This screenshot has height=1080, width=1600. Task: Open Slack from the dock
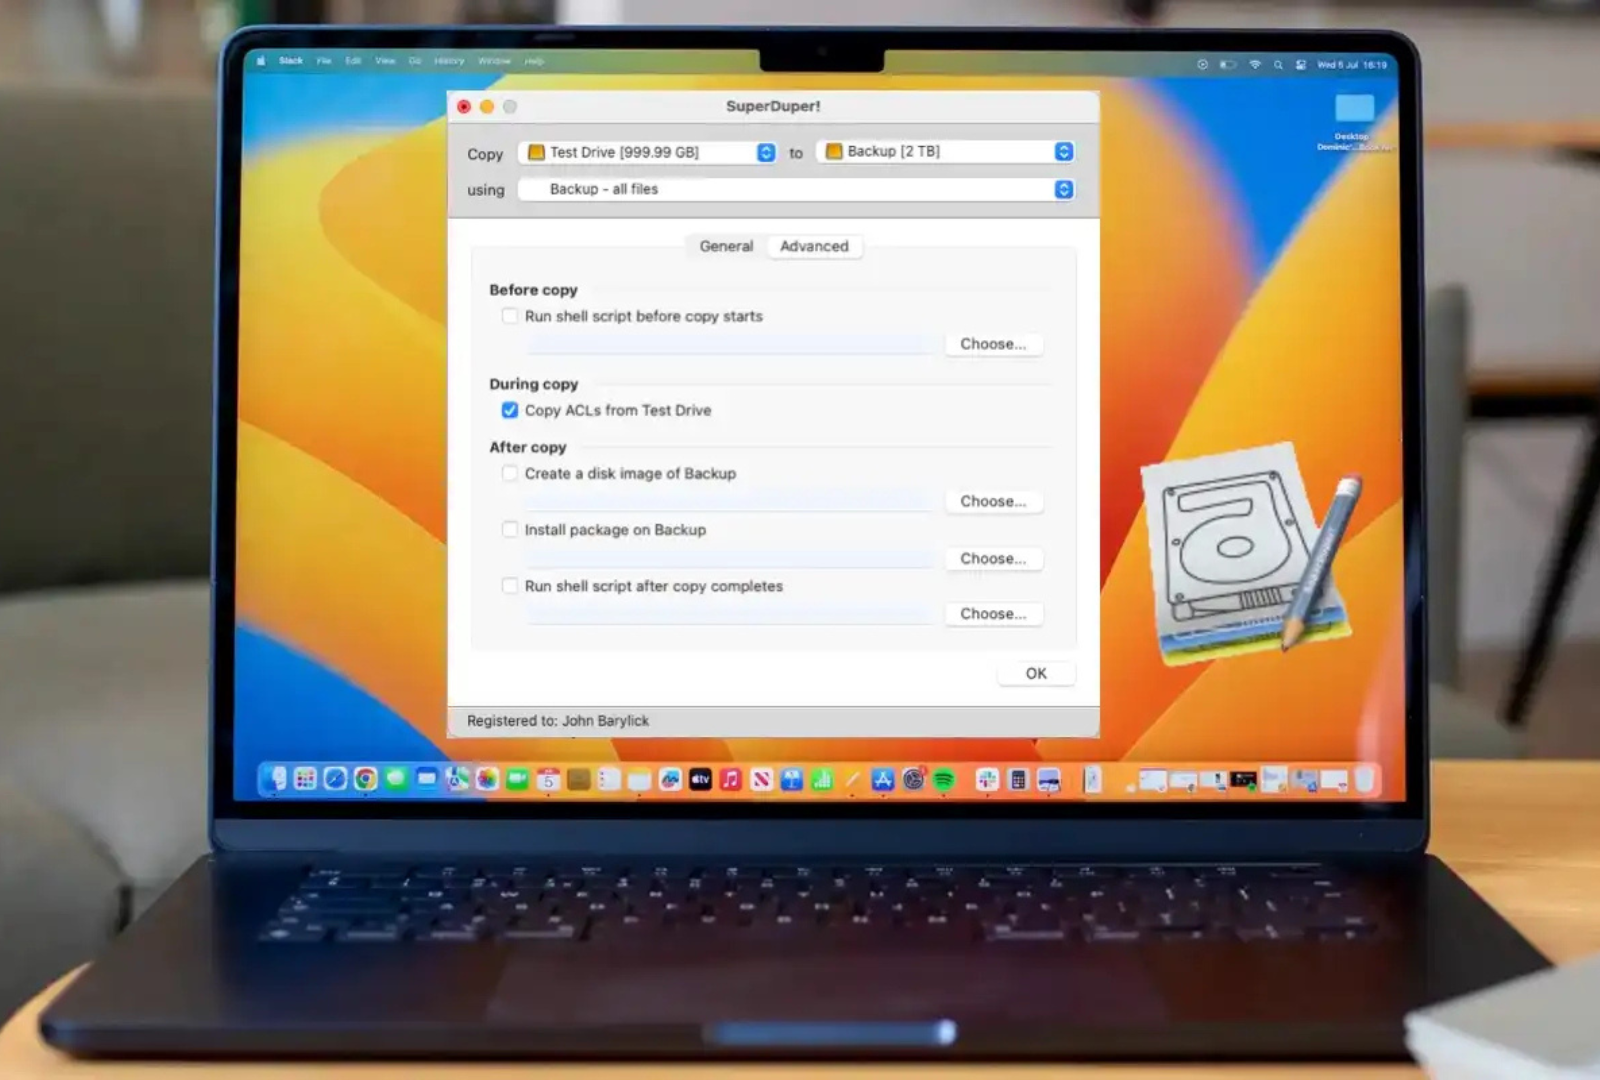(987, 780)
